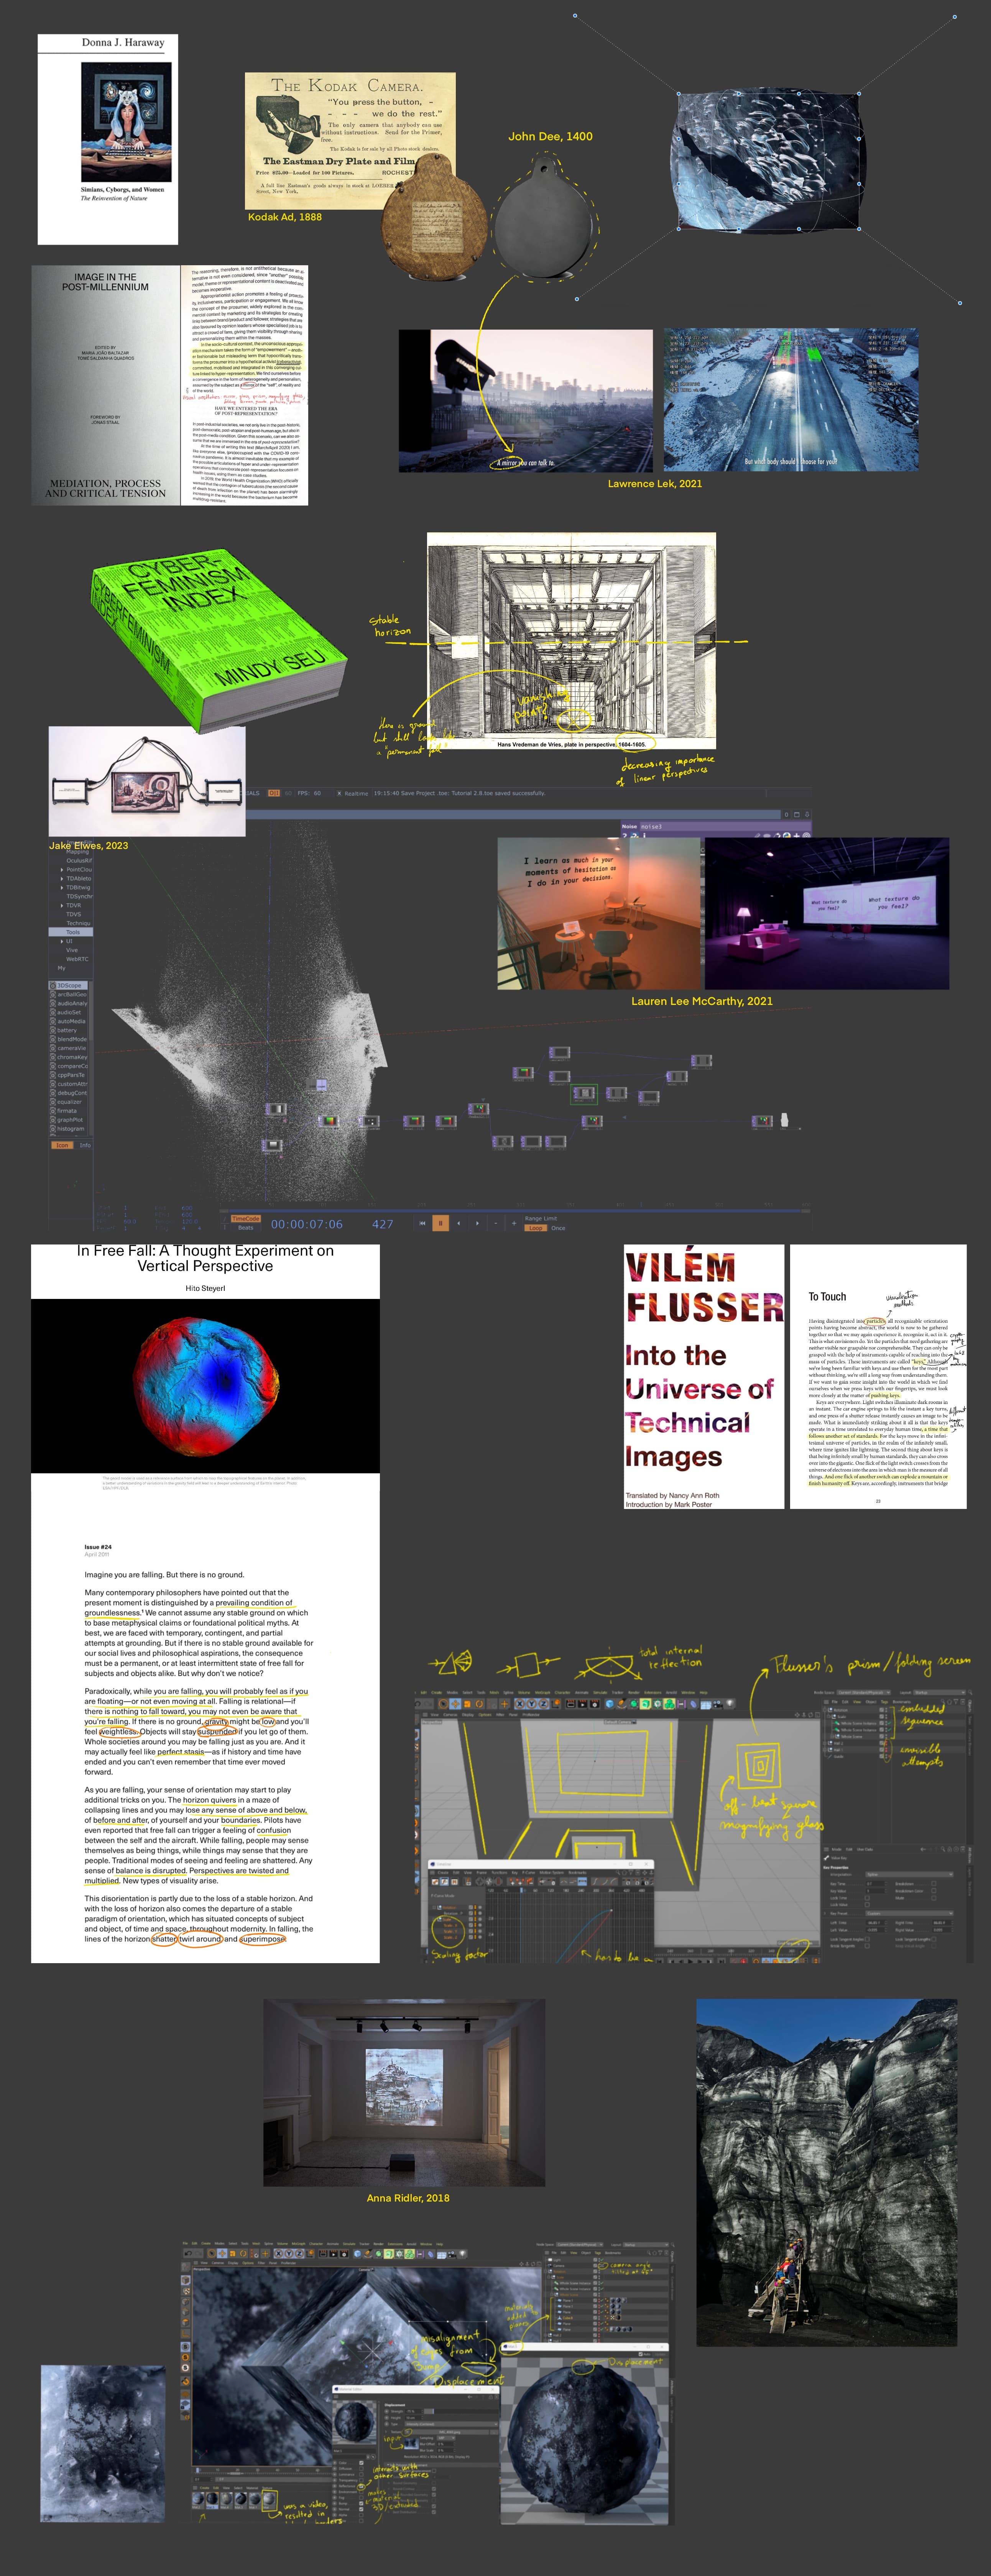This screenshot has height=2576, width=991.
Task: Select Move tool in yellow-squares Cinema 4D screenshot
Action: [455, 1704]
